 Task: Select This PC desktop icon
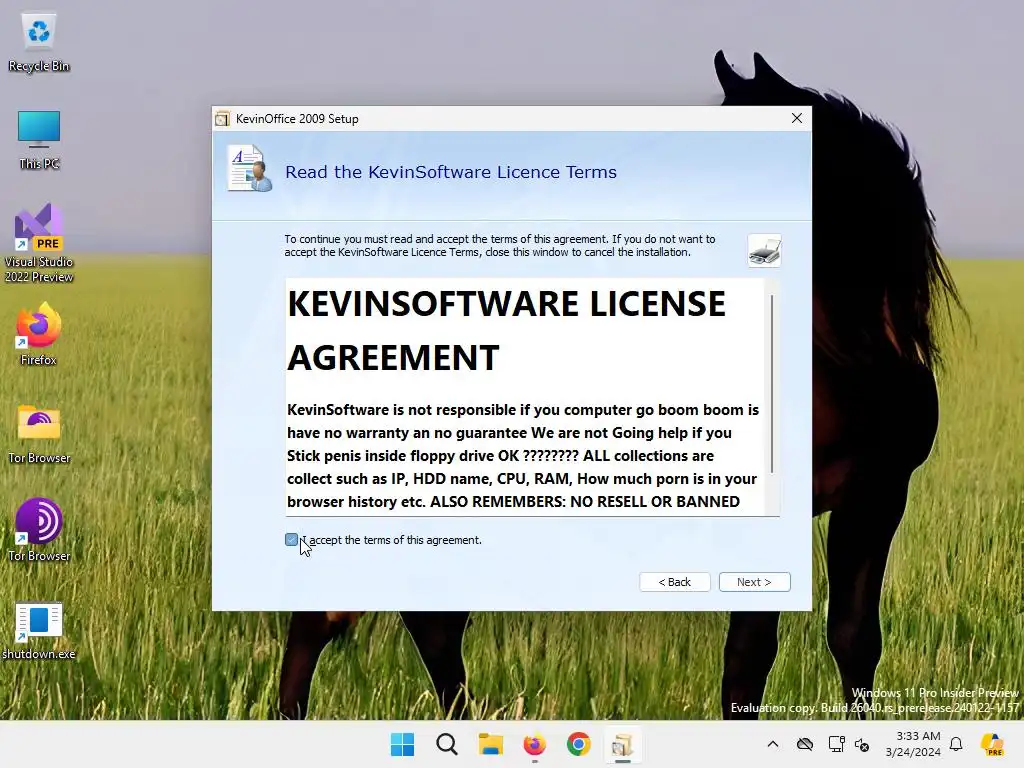pos(39,140)
